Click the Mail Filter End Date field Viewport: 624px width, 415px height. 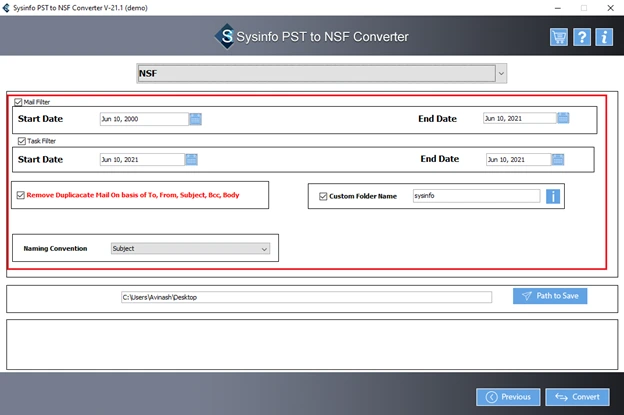520,118
